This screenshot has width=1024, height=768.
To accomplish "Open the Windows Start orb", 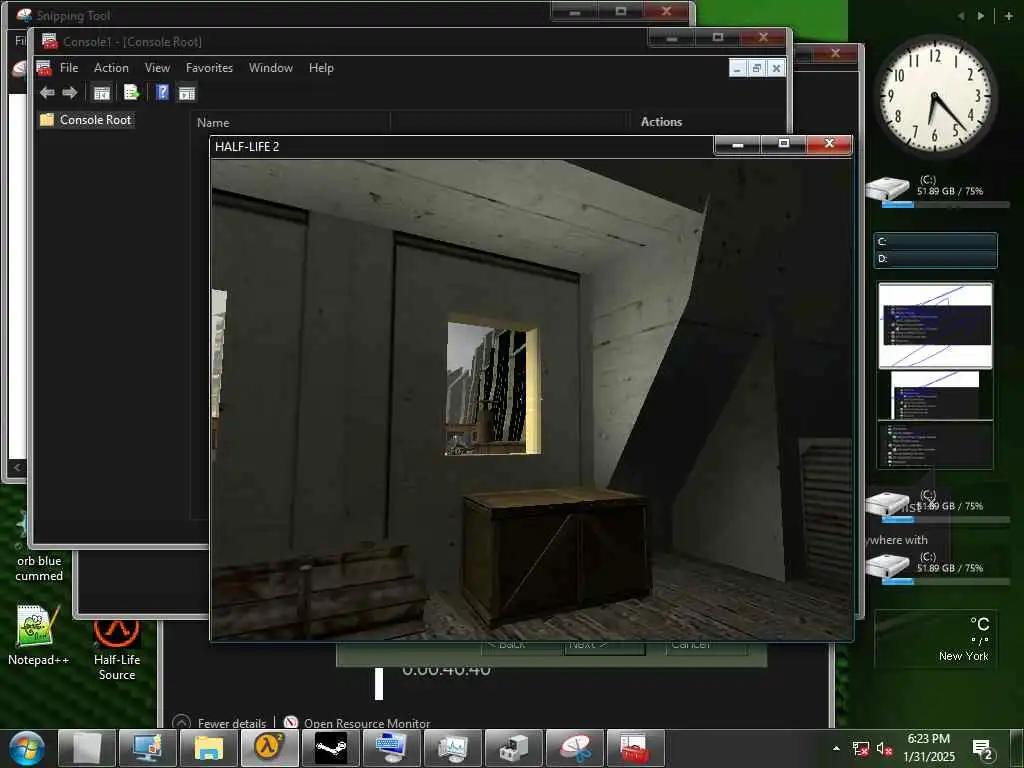I will [x=27, y=748].
